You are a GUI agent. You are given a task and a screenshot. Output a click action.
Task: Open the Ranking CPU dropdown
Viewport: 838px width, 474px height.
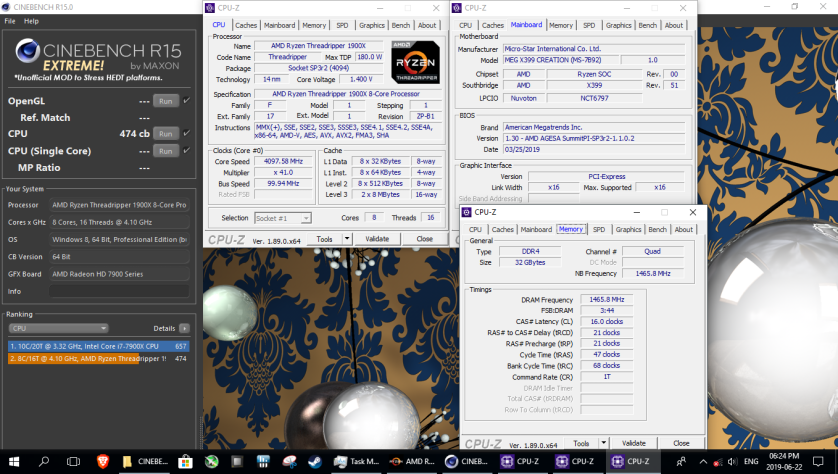click(x=58, y=328)
